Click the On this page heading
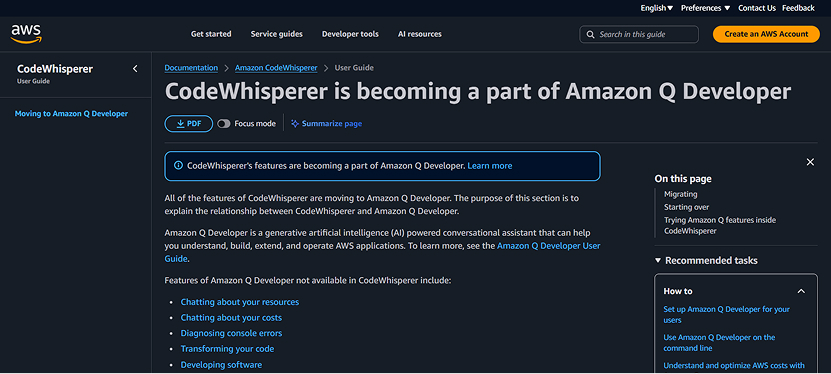This screenshot has width=831, height=374. click(683, 179)
